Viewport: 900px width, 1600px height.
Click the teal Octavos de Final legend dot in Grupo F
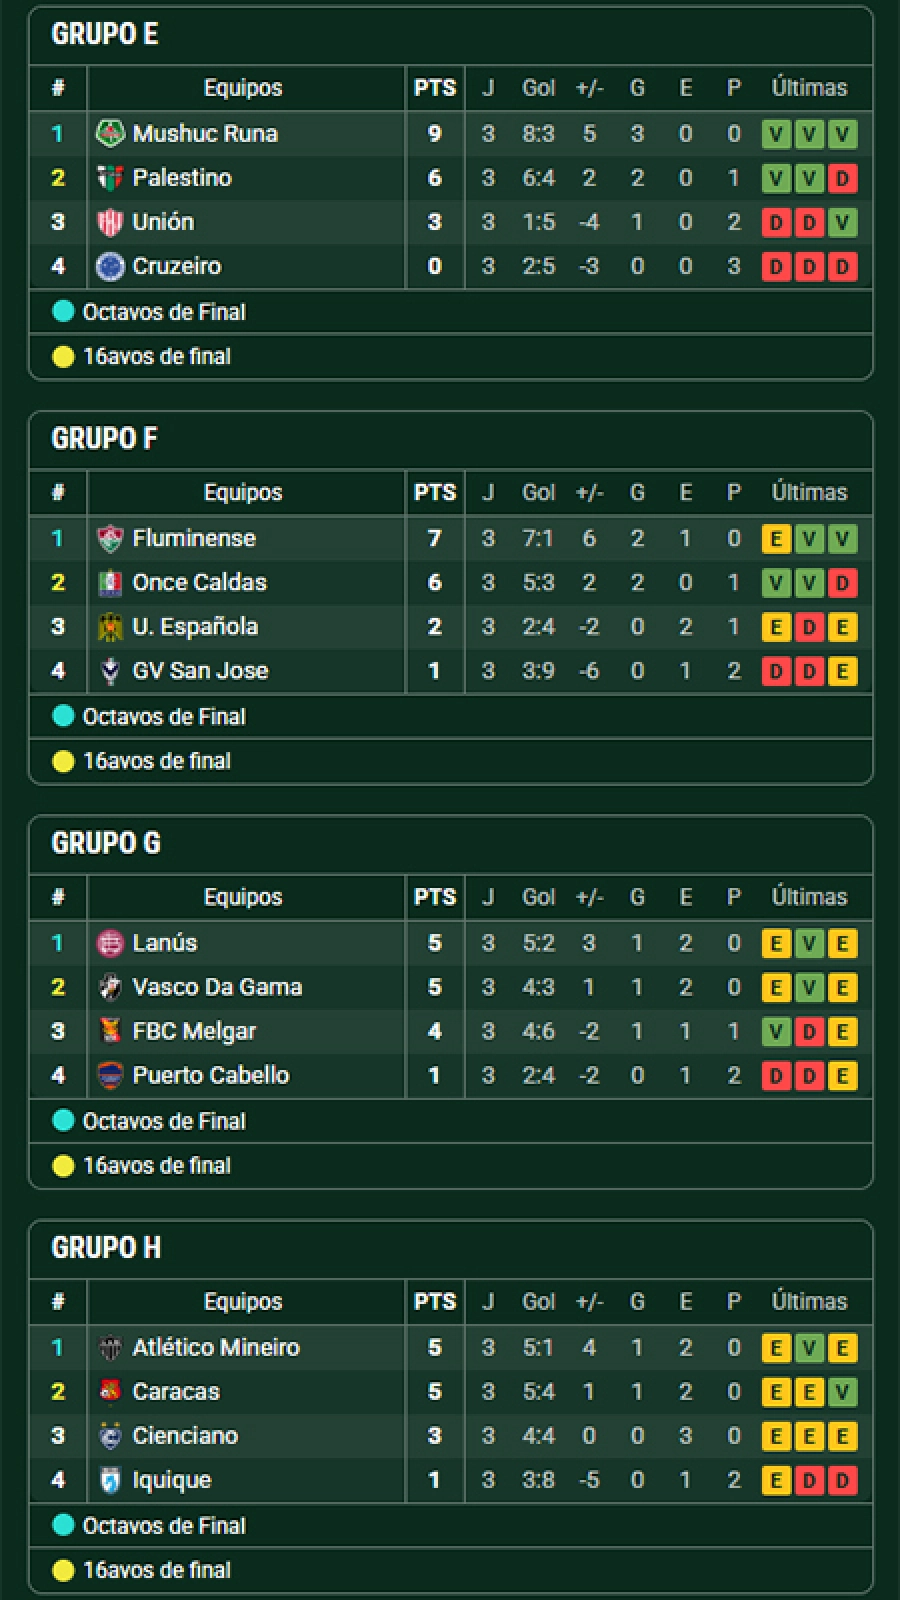pyautogui.click(x=63, y=716)
